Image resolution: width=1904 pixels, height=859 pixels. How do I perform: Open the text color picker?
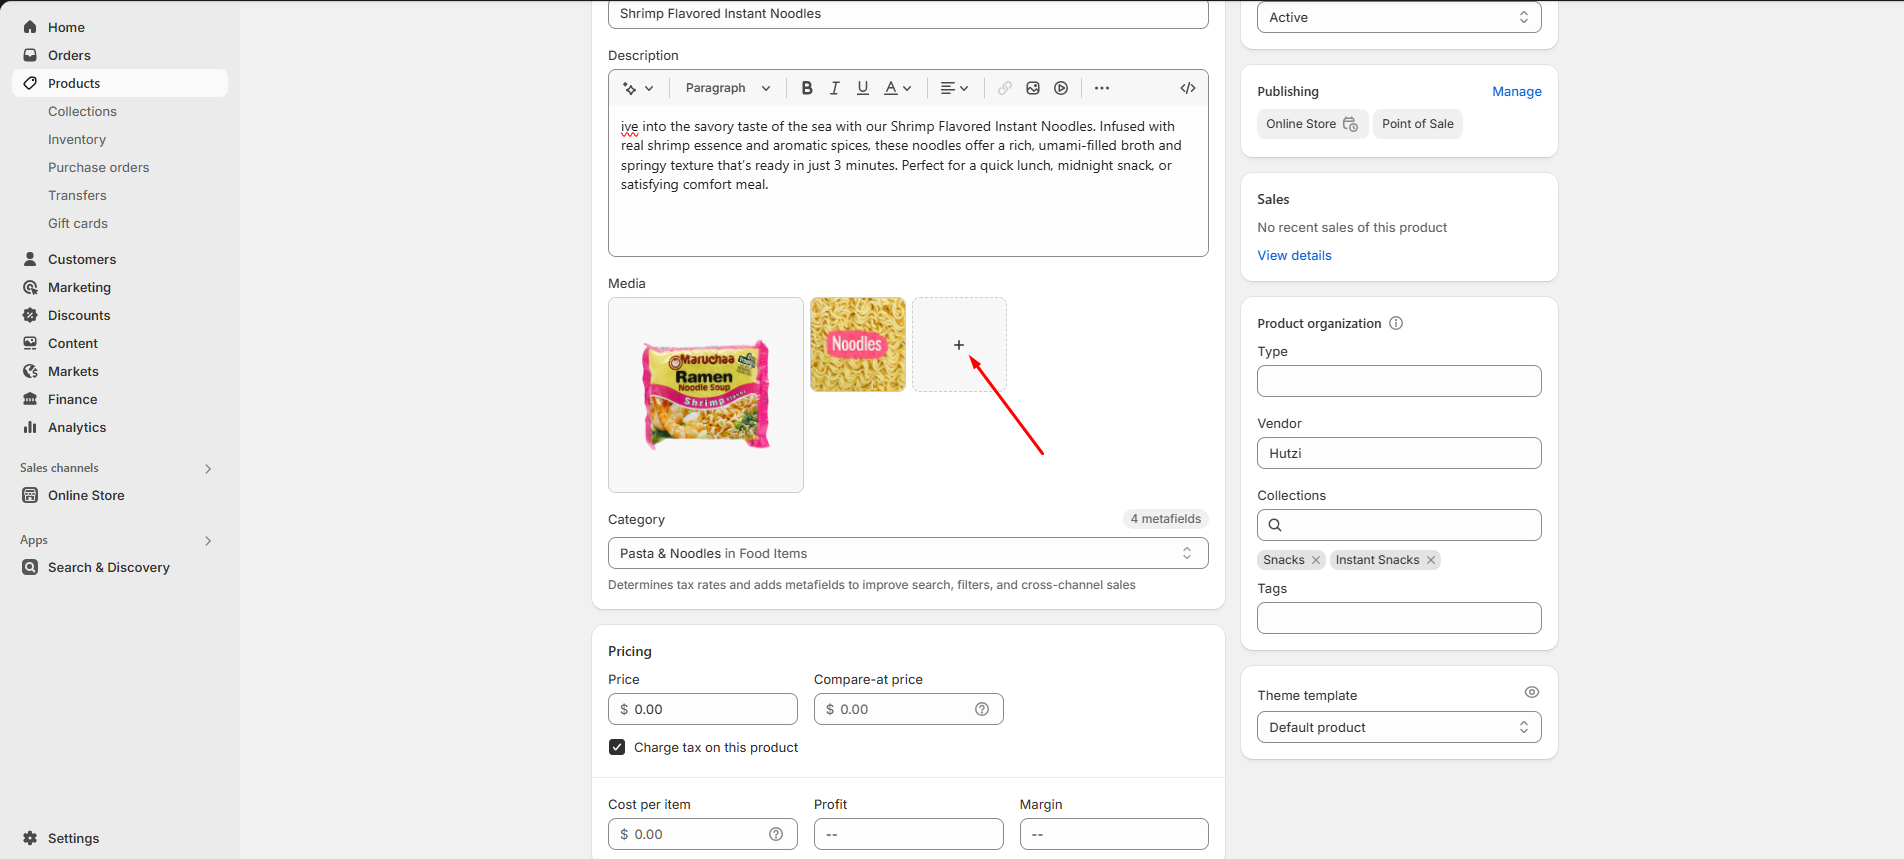[897, 88]
